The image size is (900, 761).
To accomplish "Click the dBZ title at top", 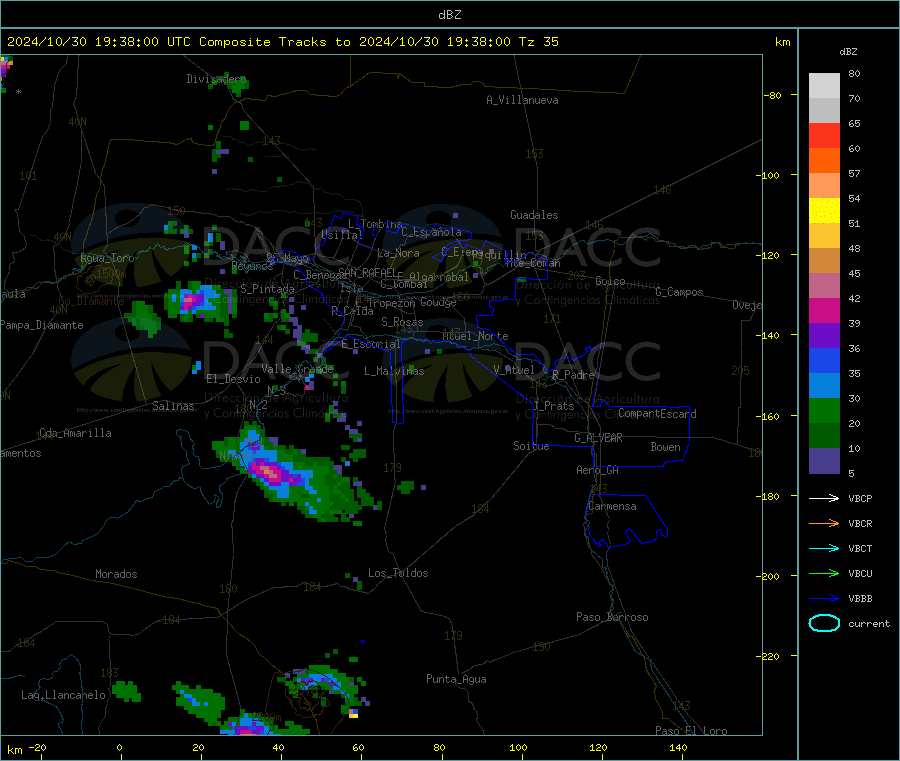I will coord(449,15).
